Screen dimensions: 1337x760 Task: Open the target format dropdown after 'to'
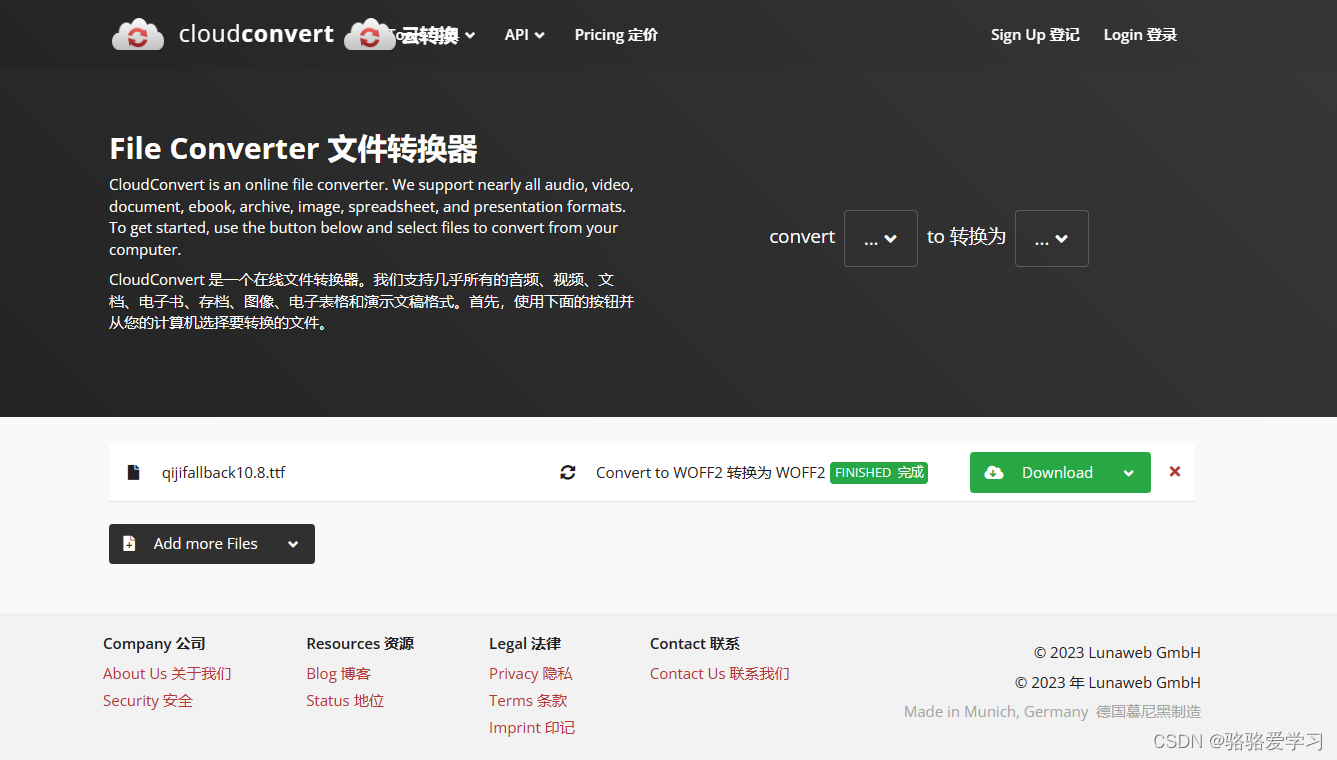(x=1052, y=238)
